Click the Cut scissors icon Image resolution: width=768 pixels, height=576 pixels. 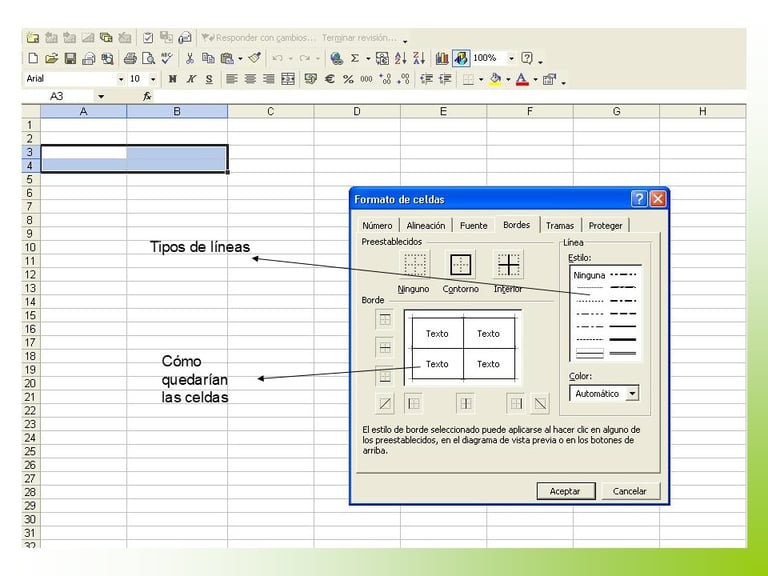(190, 58)
